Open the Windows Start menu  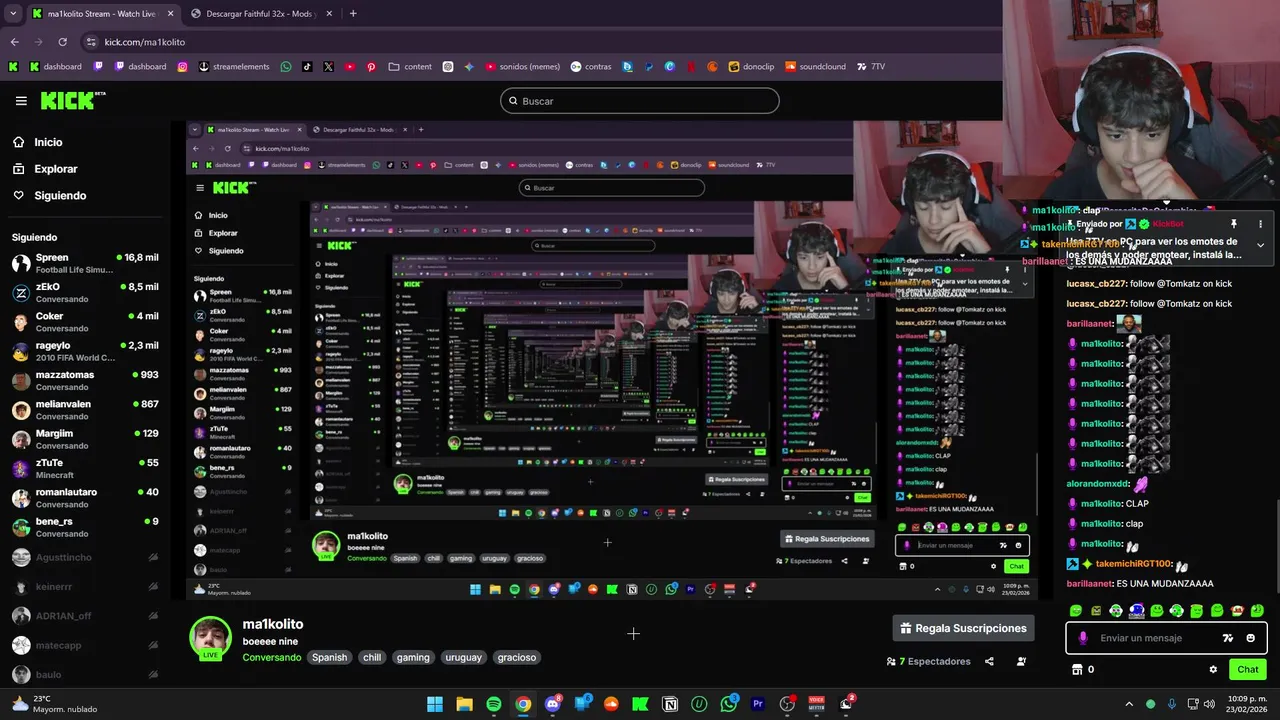[x=435, y=704]
